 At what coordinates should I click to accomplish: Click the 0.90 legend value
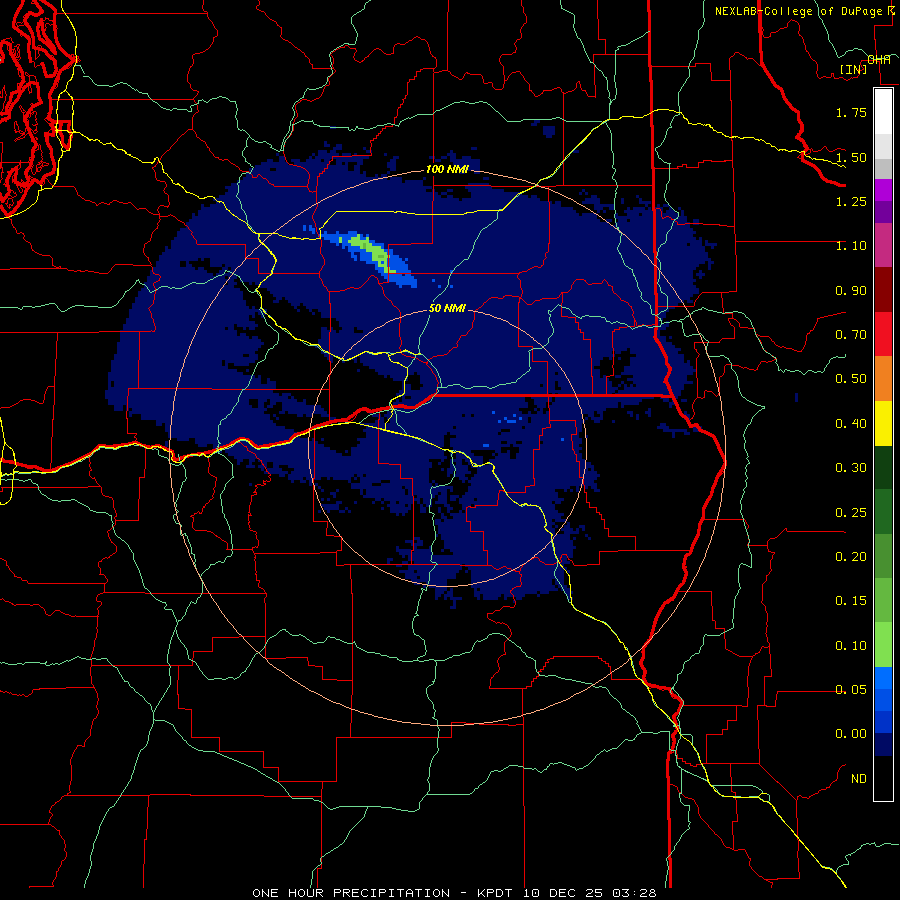pyautogui.click(x=851, y=290)
